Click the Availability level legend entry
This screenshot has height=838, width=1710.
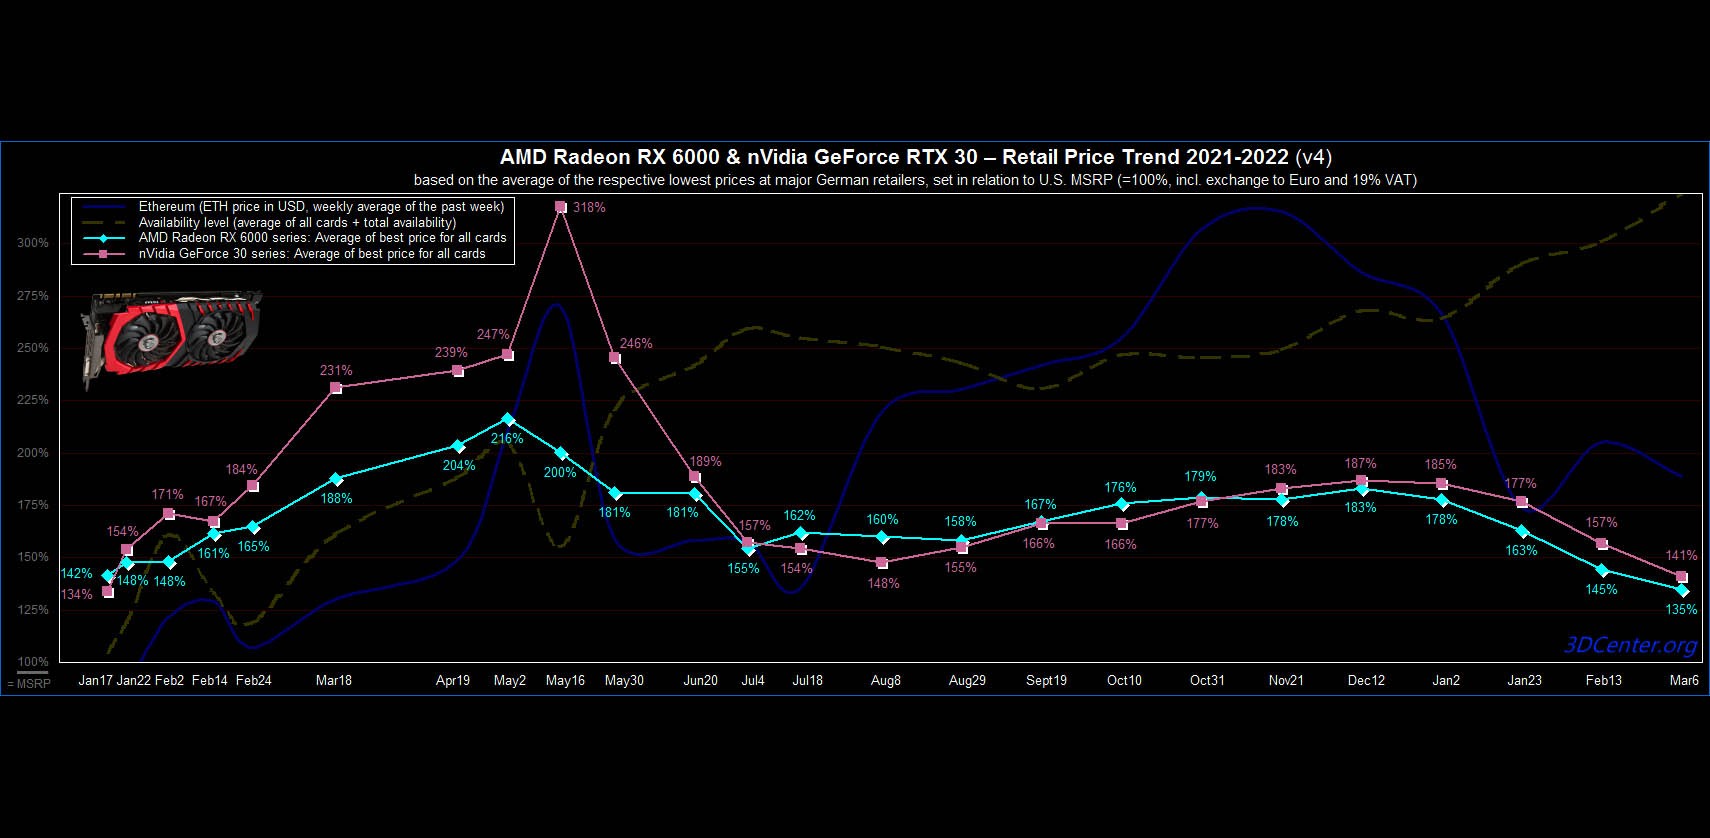point(297,222)
